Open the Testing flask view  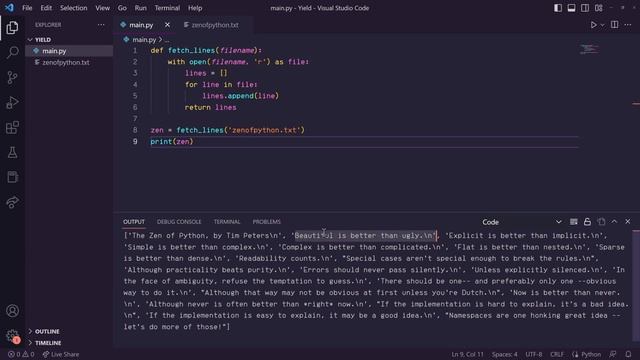(12, 153)
